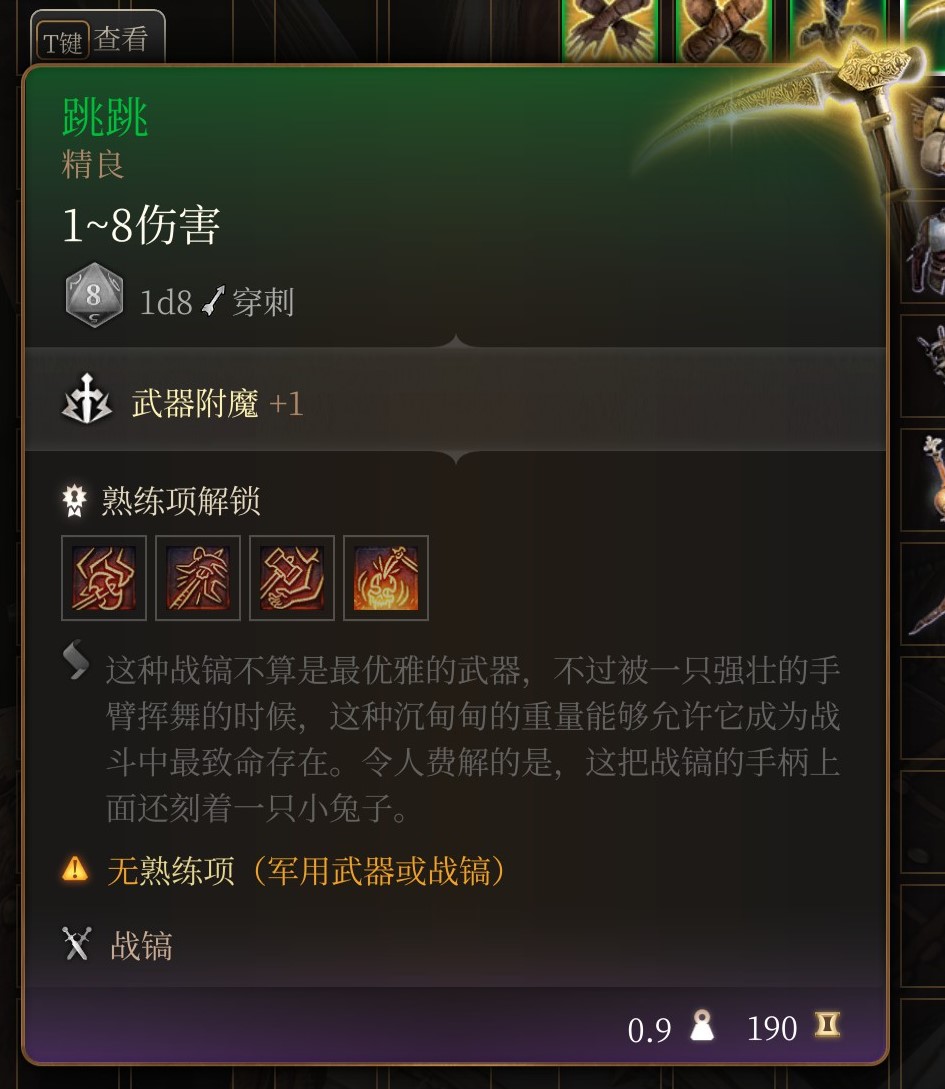Select the glowing orange skull skill icon
Viewport: 945px width, 1089px height.
click(x=386, y=578)
